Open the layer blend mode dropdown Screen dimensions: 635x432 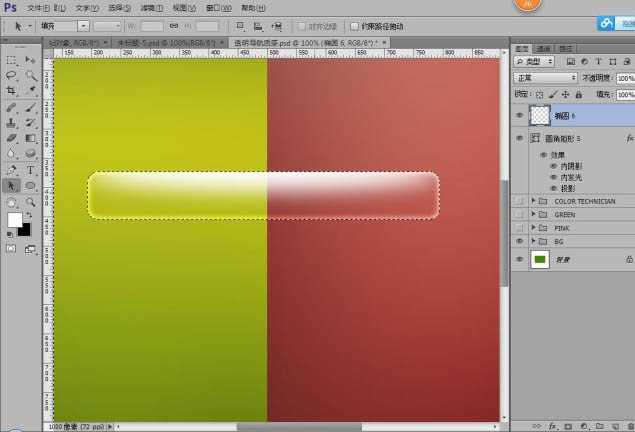pos(545,78)
